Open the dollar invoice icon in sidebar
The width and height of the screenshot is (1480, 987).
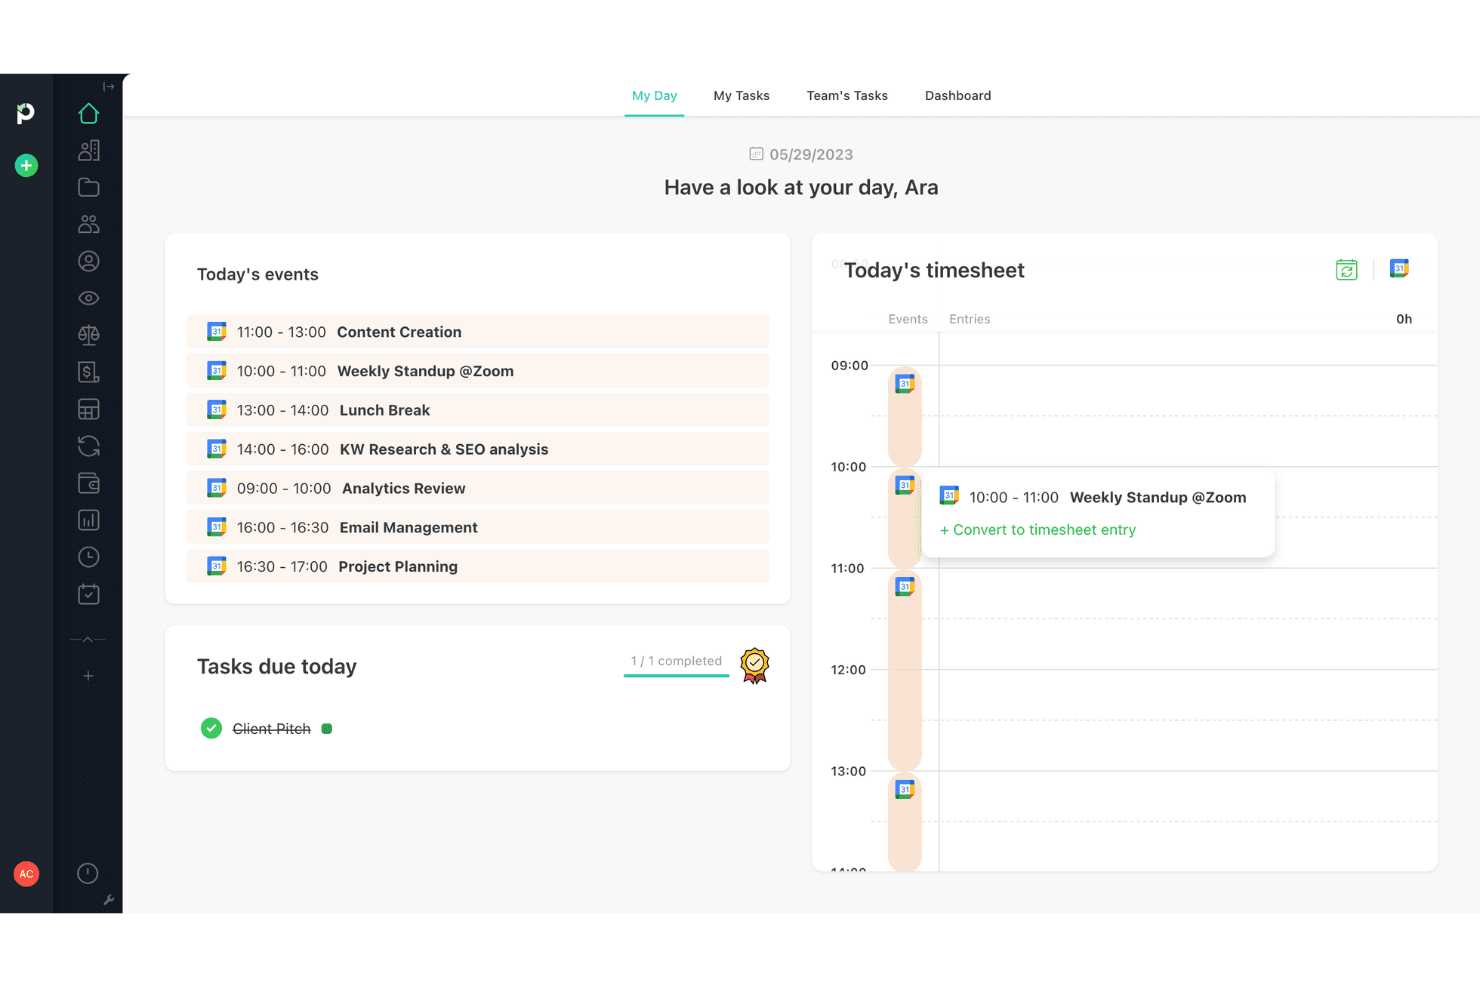click(x=89, y=372)
